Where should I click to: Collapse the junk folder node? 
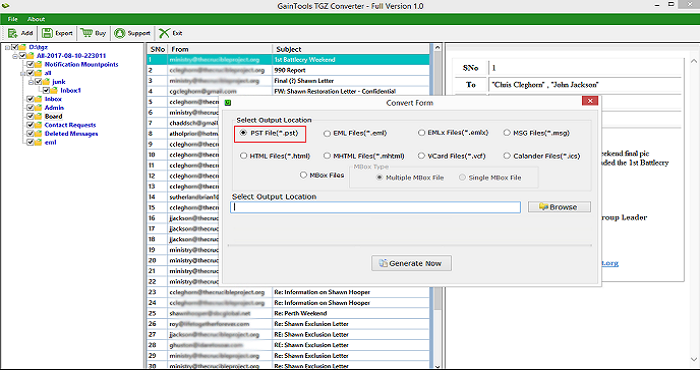click(31, 82)
